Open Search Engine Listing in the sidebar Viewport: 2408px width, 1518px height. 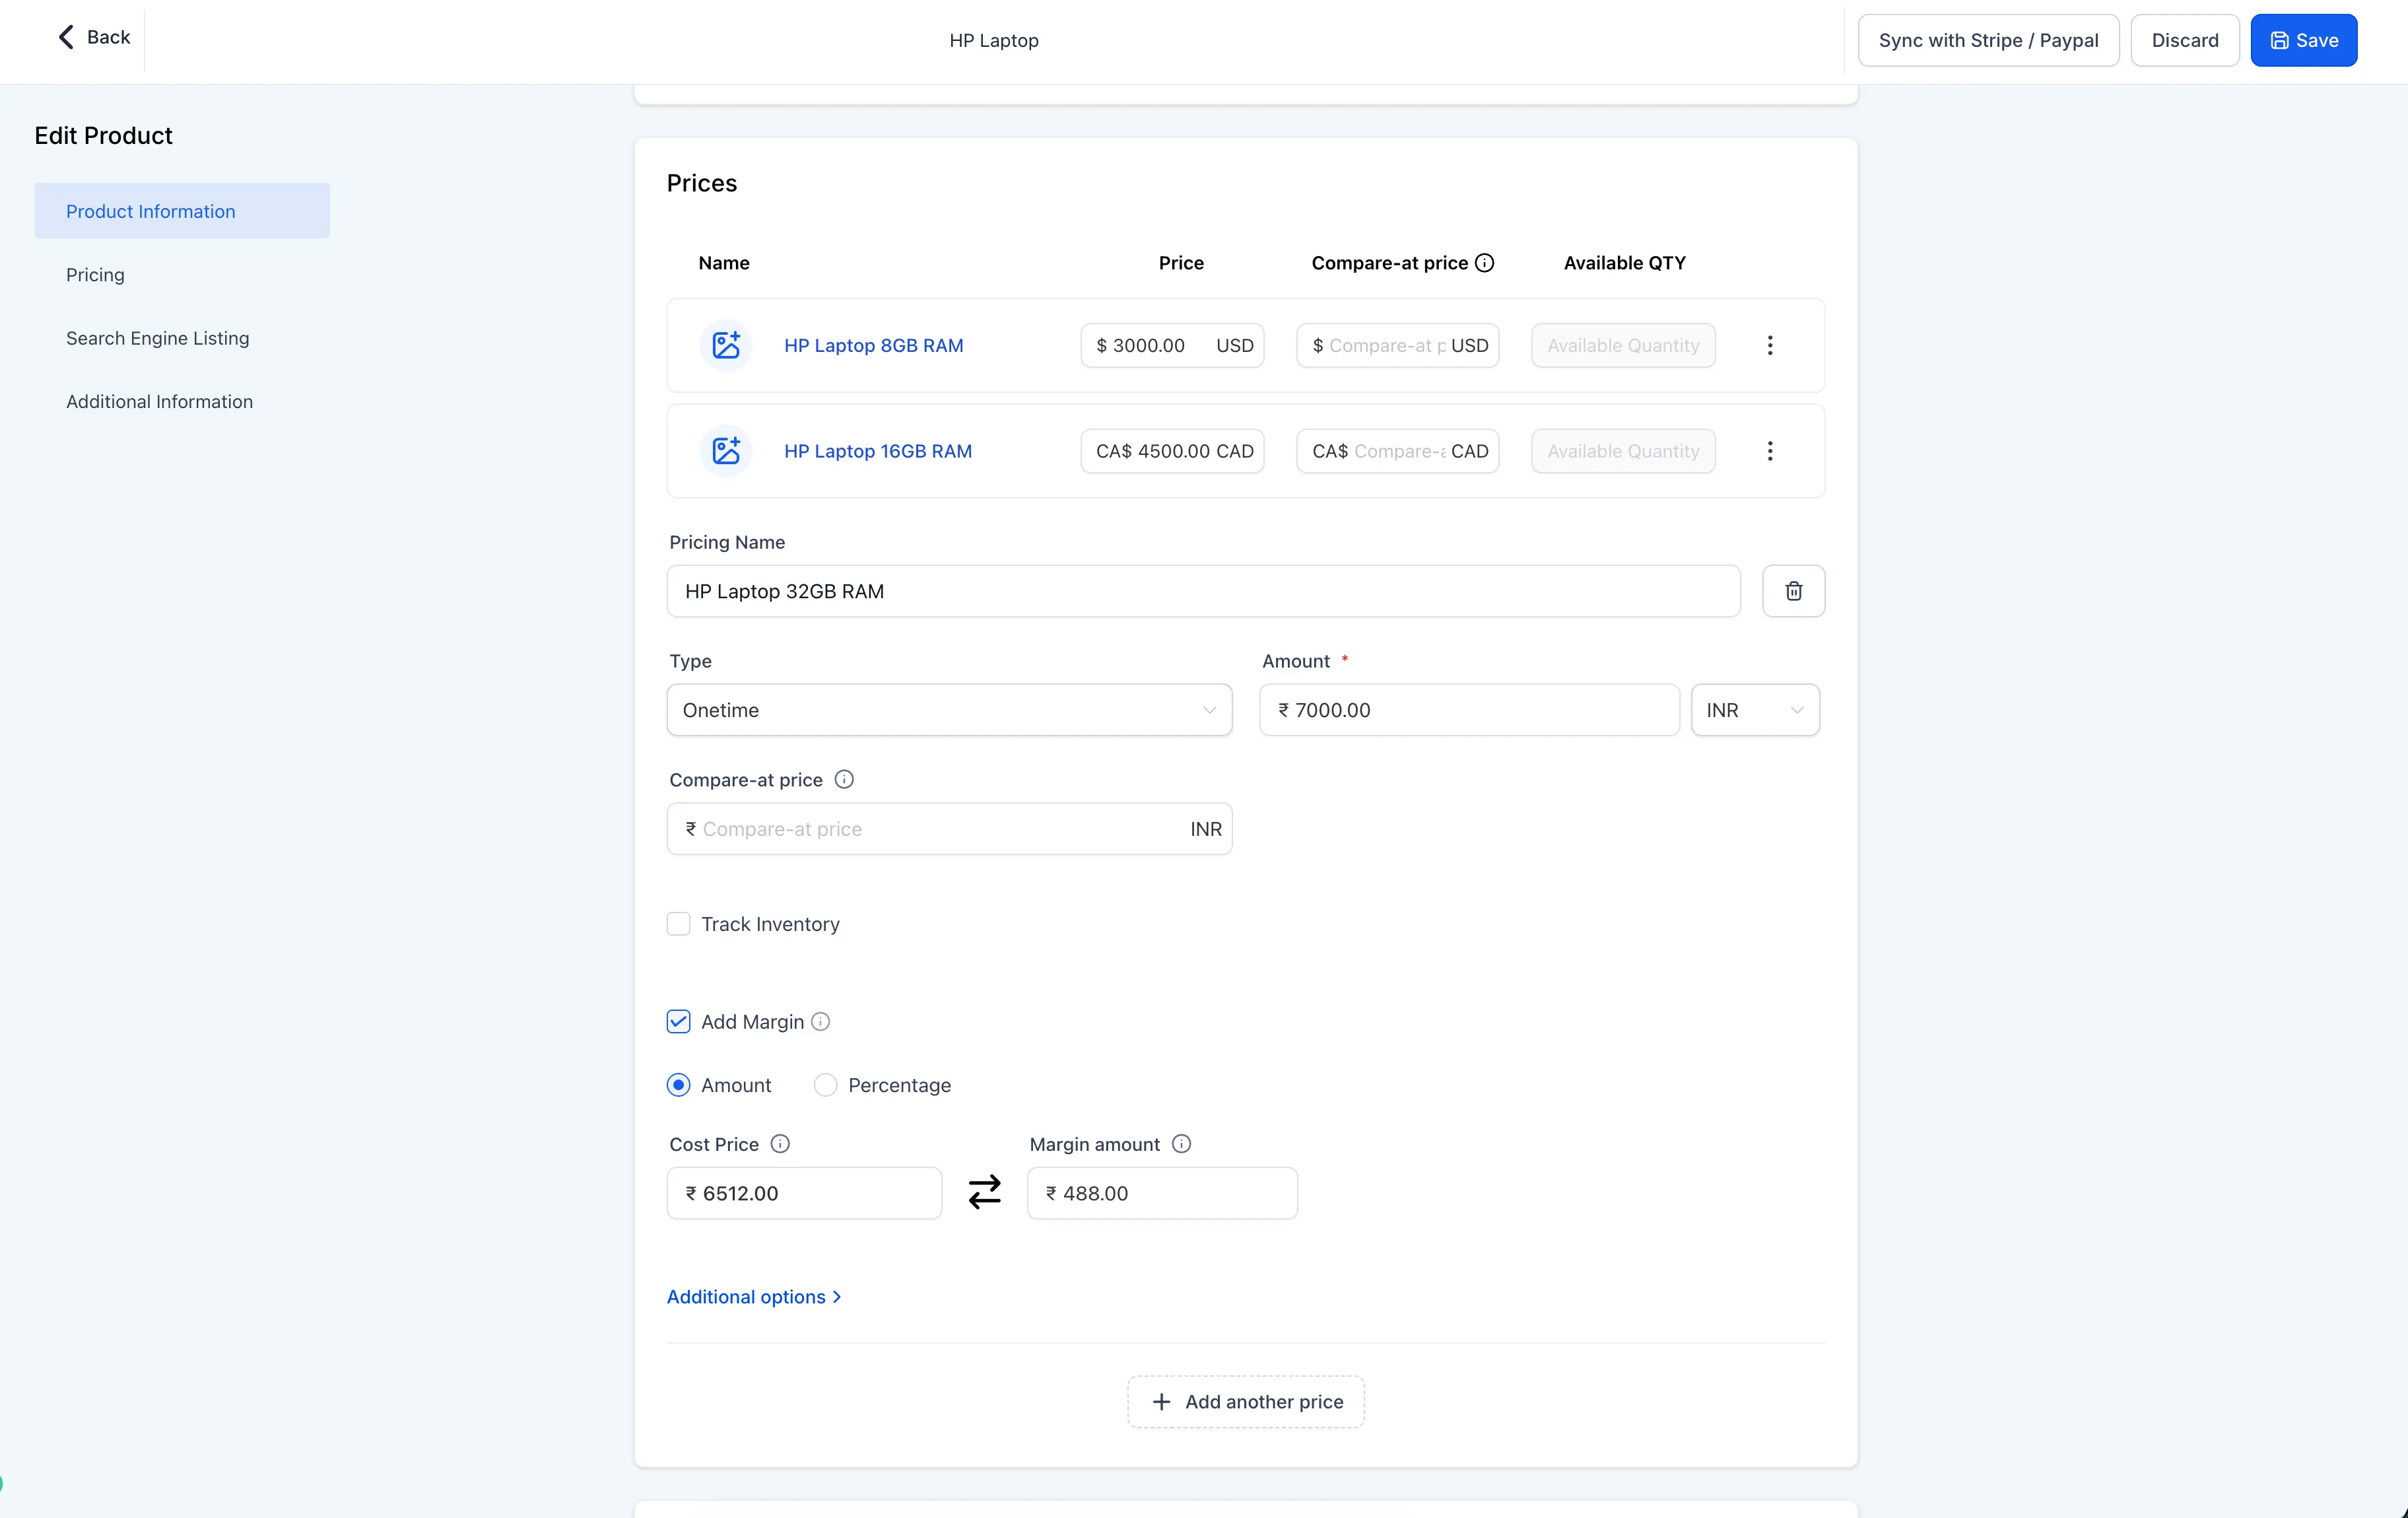157,338
